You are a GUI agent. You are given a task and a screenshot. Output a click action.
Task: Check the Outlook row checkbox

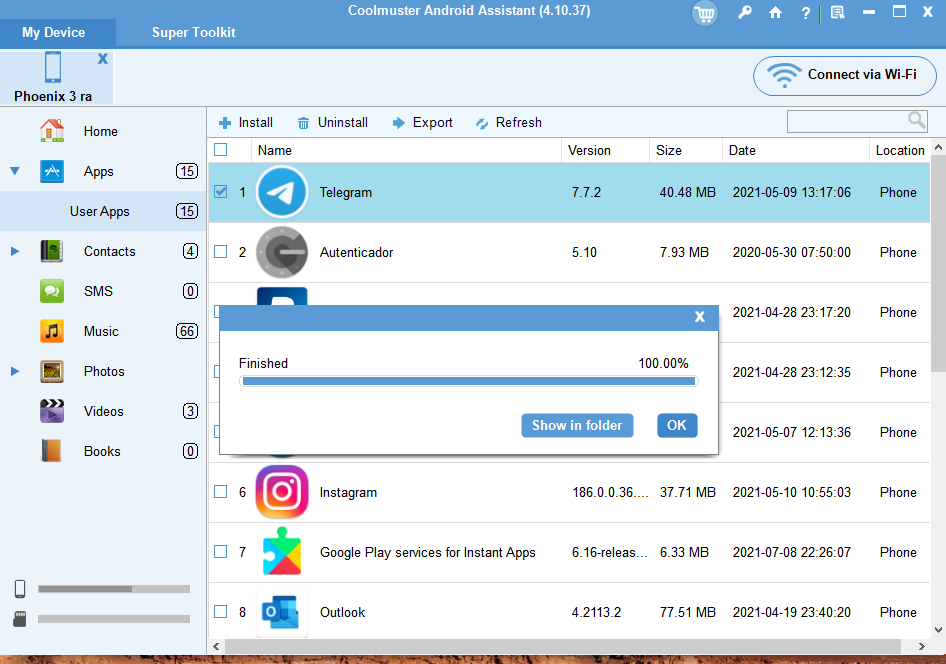[x=221, y=612]
